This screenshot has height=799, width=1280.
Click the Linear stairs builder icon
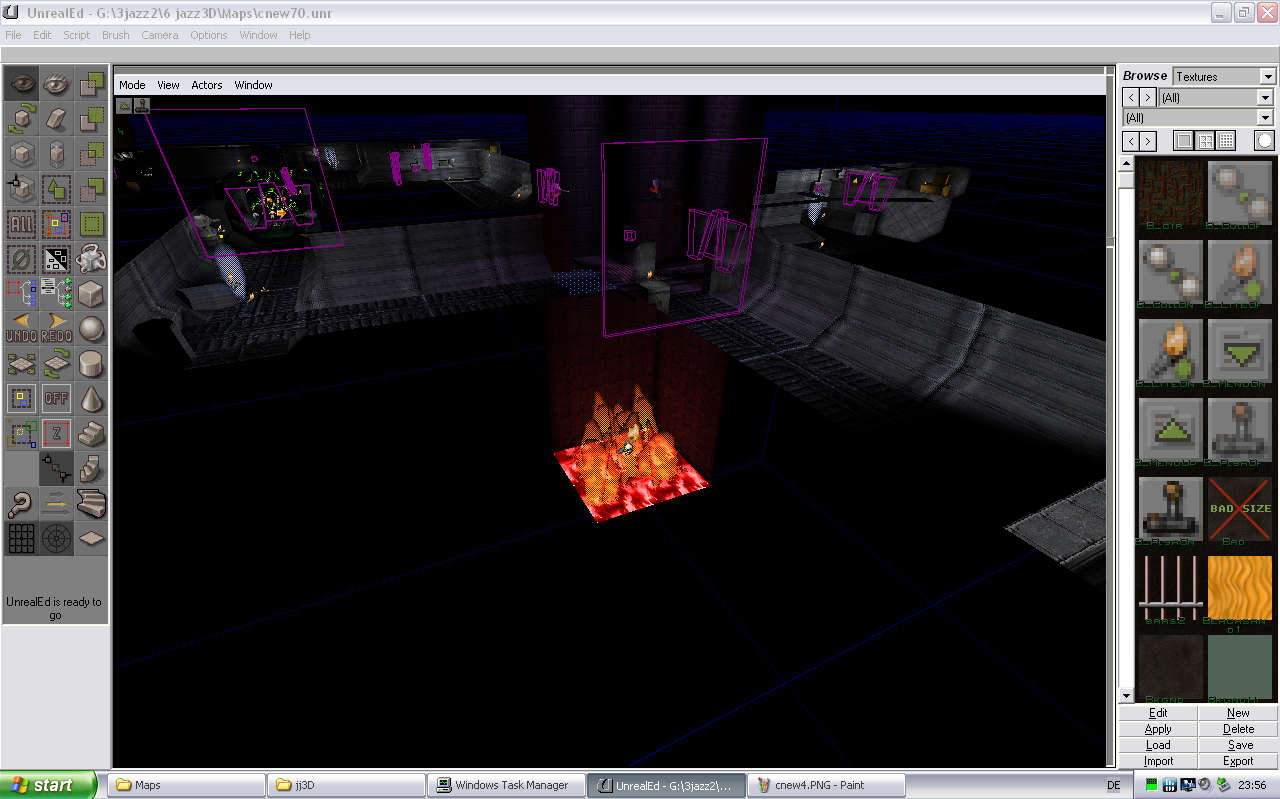coord(92,434)
